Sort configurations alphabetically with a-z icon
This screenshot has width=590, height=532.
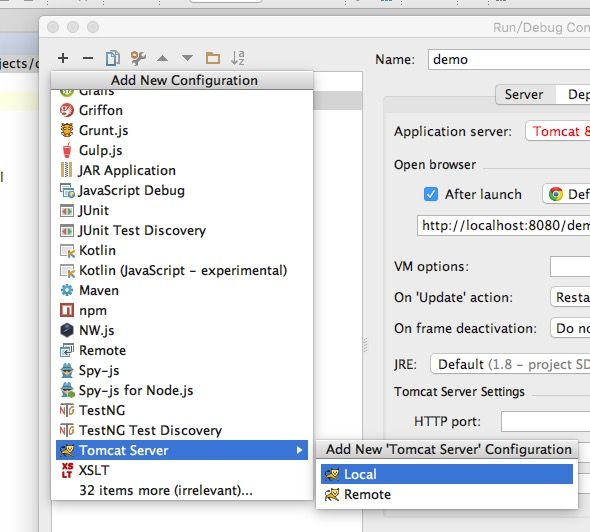pyautogui.click(x=238, y=58)
